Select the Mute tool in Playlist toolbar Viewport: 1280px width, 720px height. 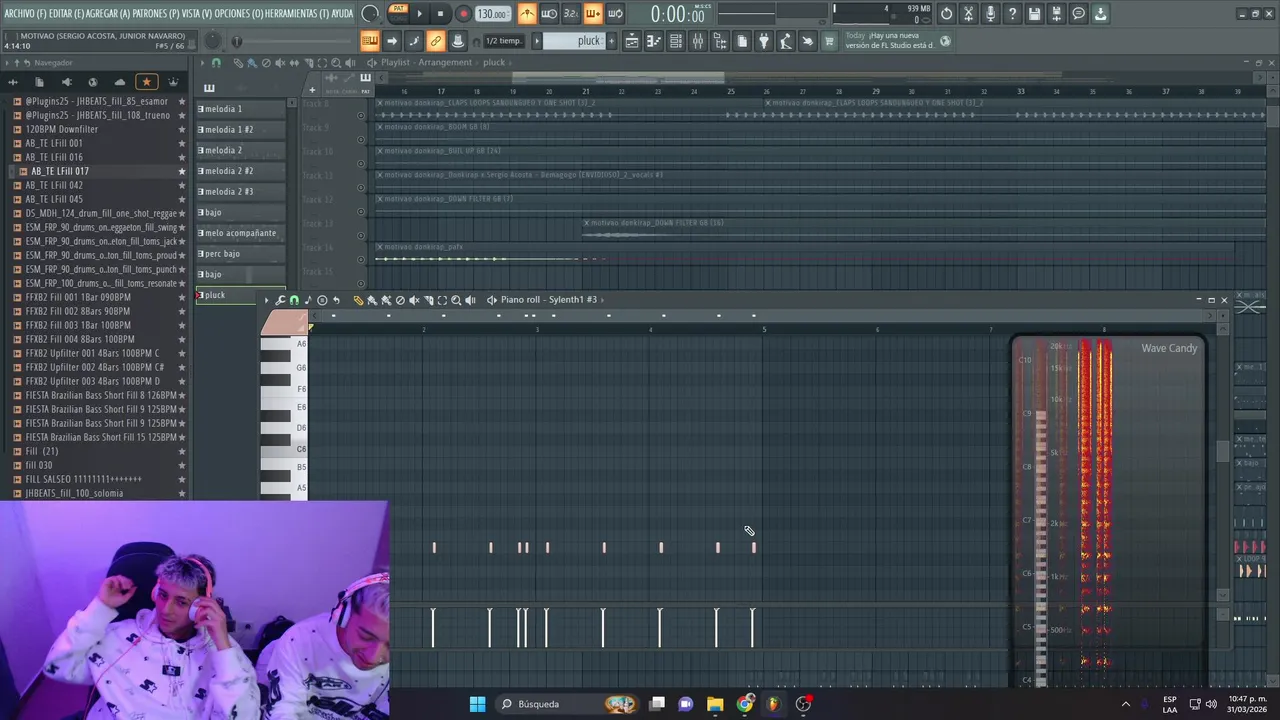coord(280,63)
